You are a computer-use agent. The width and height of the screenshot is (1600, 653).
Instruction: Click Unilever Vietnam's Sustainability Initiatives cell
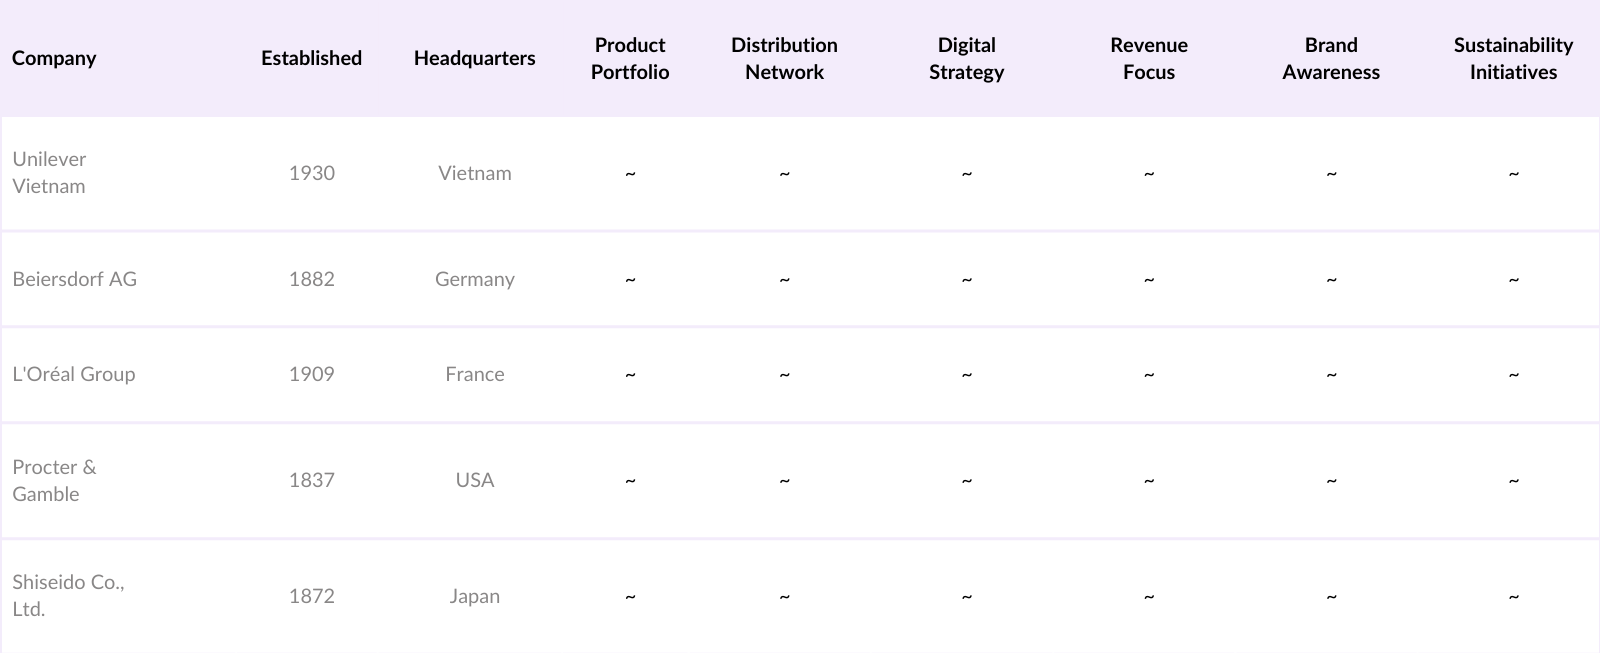(1513, 174)
